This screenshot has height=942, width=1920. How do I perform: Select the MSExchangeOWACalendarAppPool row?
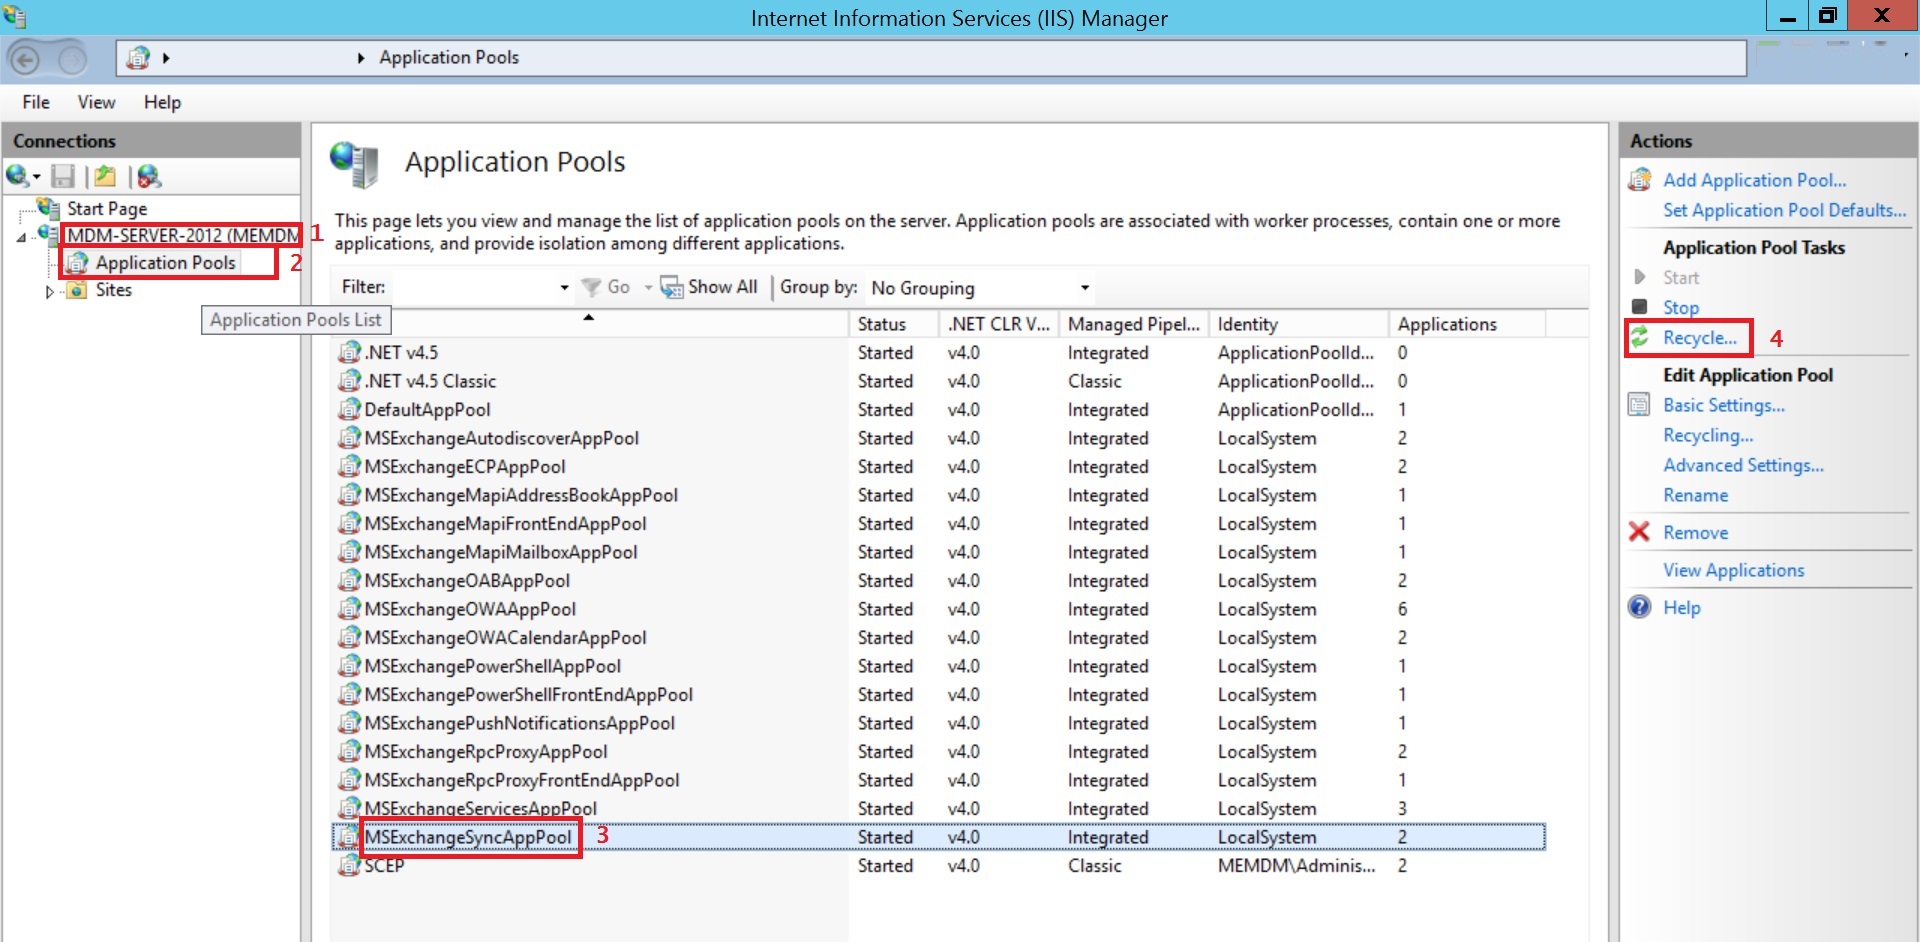coord(938,637)
